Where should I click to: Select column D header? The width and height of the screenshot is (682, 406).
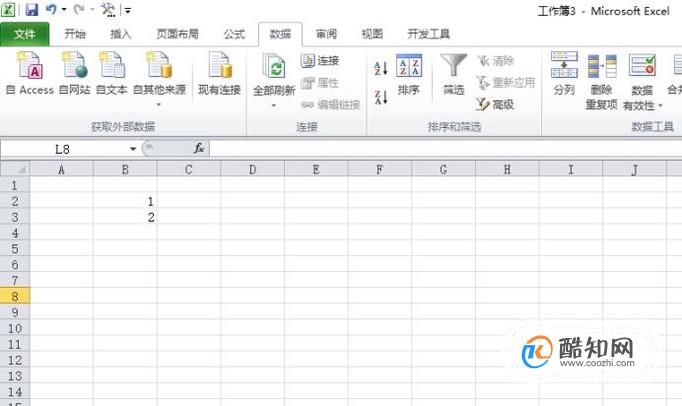tap(253, 169)
